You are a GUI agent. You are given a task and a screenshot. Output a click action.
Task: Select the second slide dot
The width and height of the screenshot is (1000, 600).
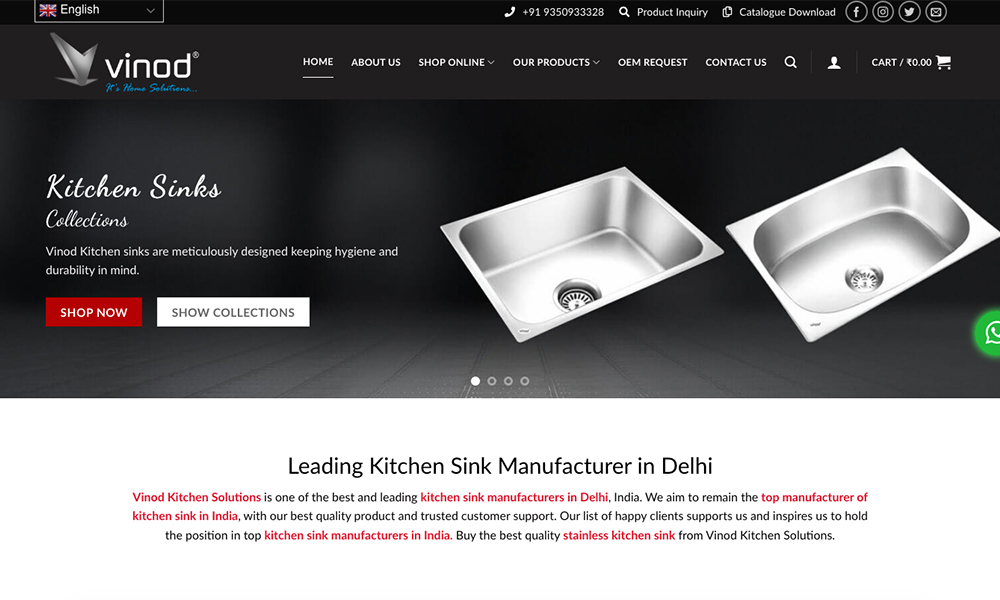(x=492, y=381)
